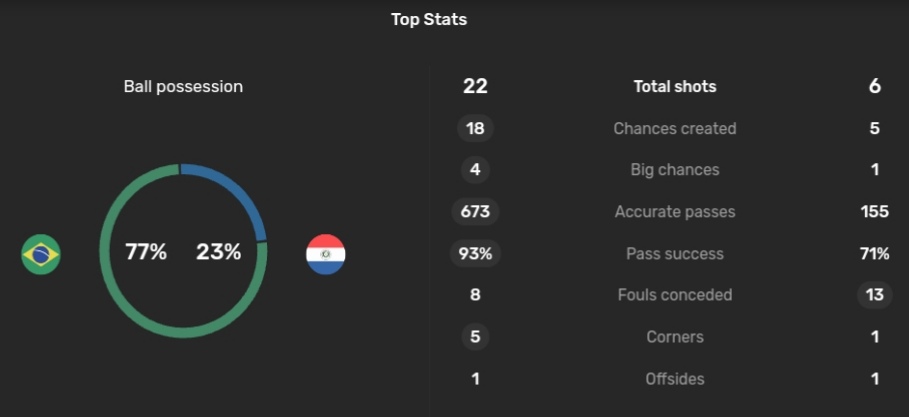Select the Total shots stat label
The height and width of the screenshot is (417, 909).
675,86
